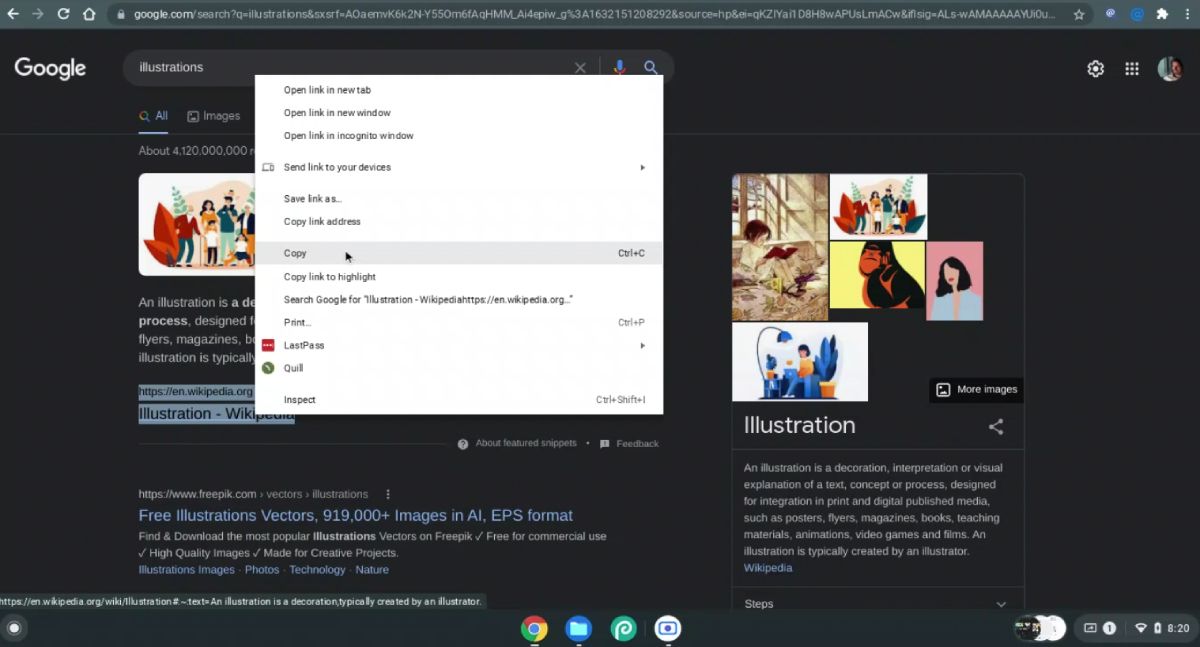Click the page reload icon
1200x647 pixels.
[62, 15]
